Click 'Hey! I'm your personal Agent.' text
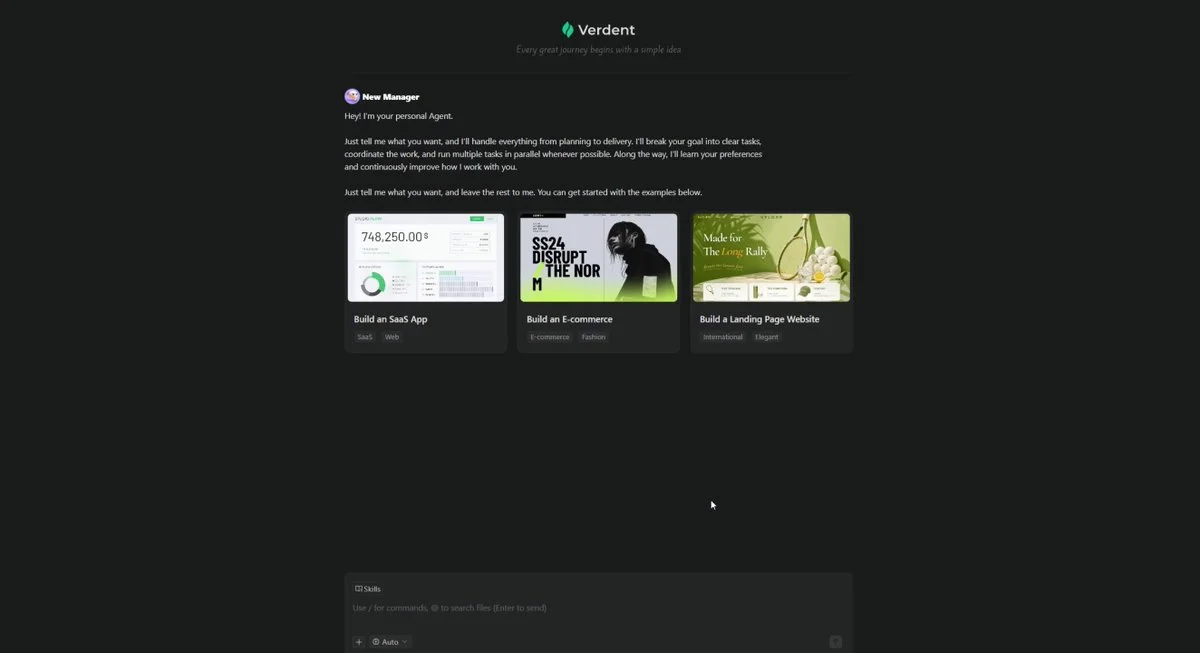1200x653 pixels. [x=399, y=116]
